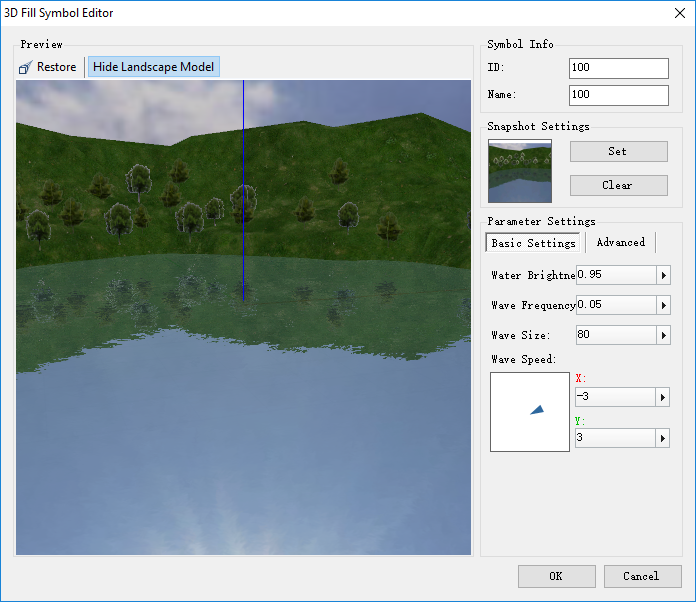Expand the Wave Frequency dropdown arrow

coord(663,305)
